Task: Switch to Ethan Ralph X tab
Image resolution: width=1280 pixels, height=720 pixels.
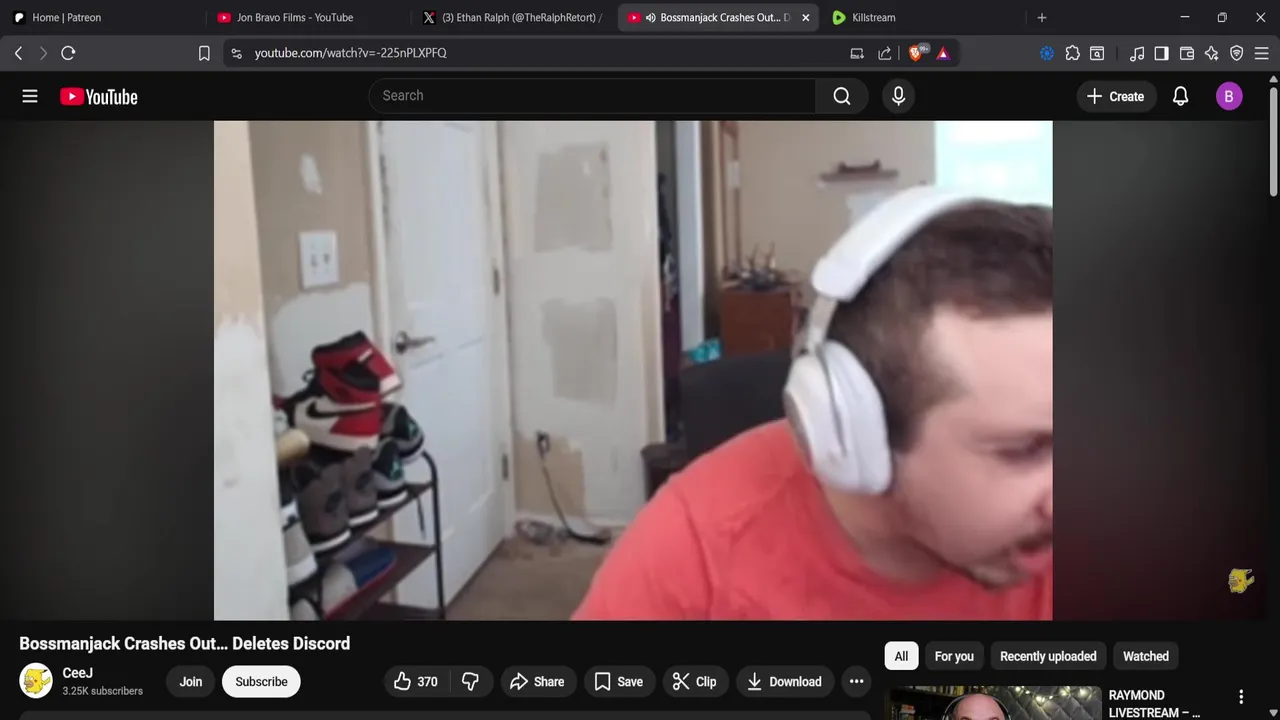Action: click(x=513, y=17)
